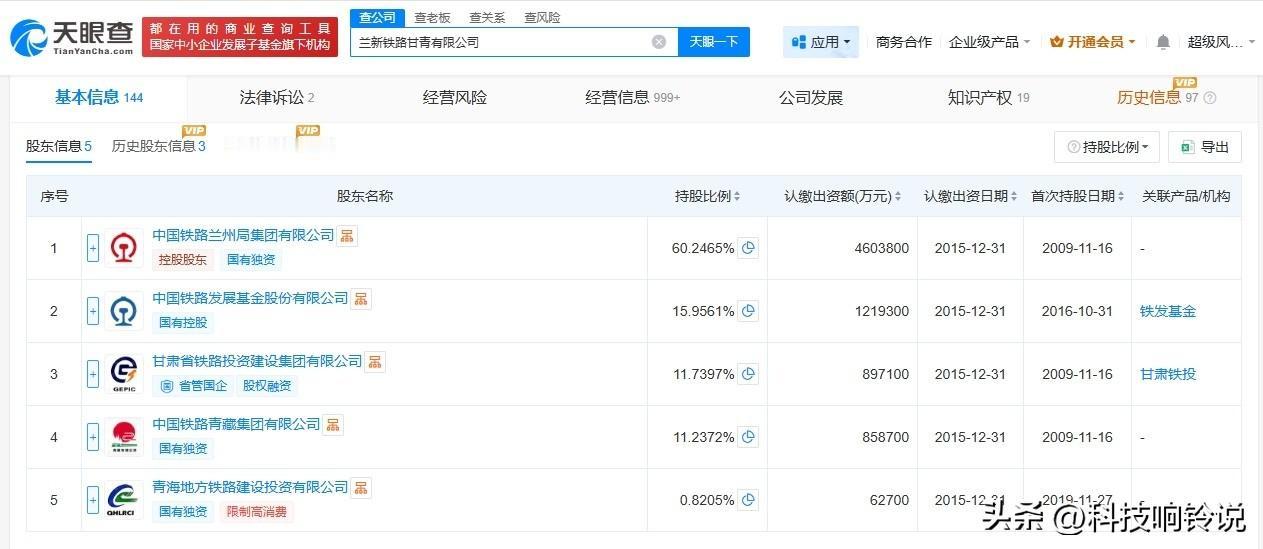
Task: Switch to 查公司 search tab
Action: 378,17
